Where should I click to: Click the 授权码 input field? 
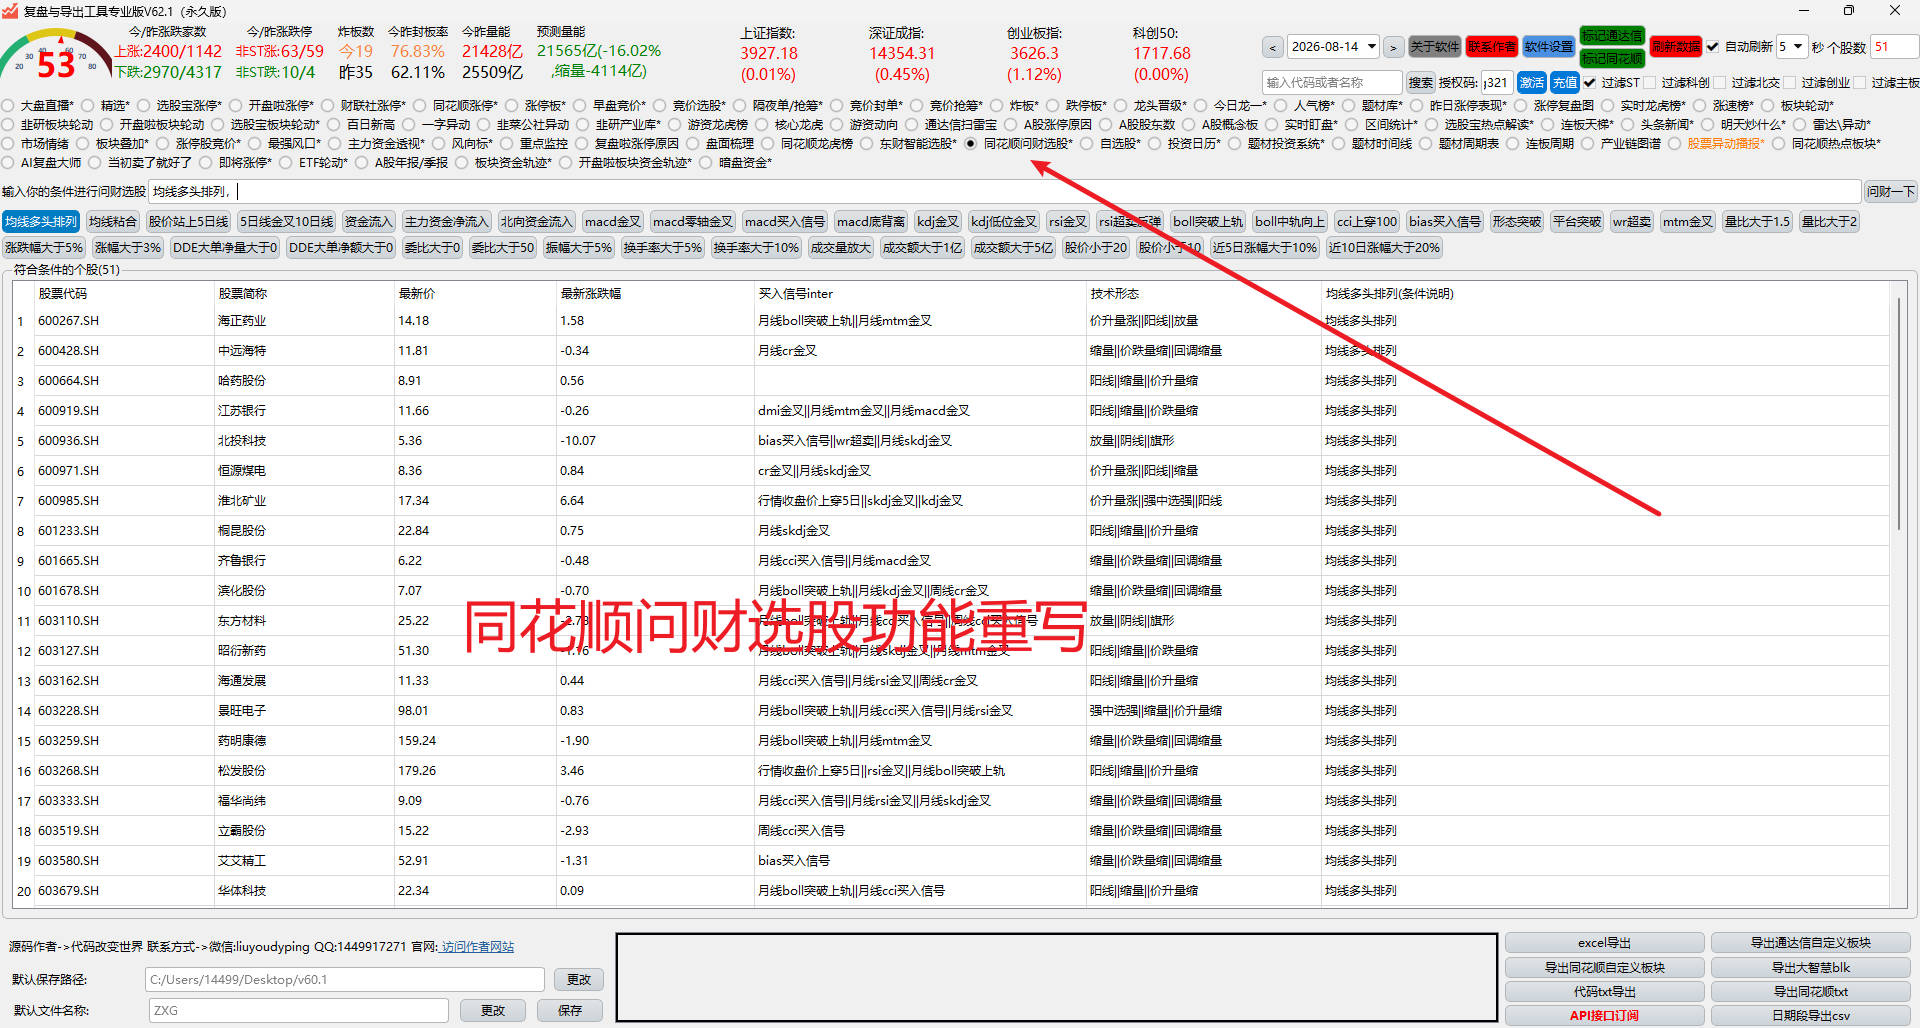pyautogui.click(x=1496, y=83)
